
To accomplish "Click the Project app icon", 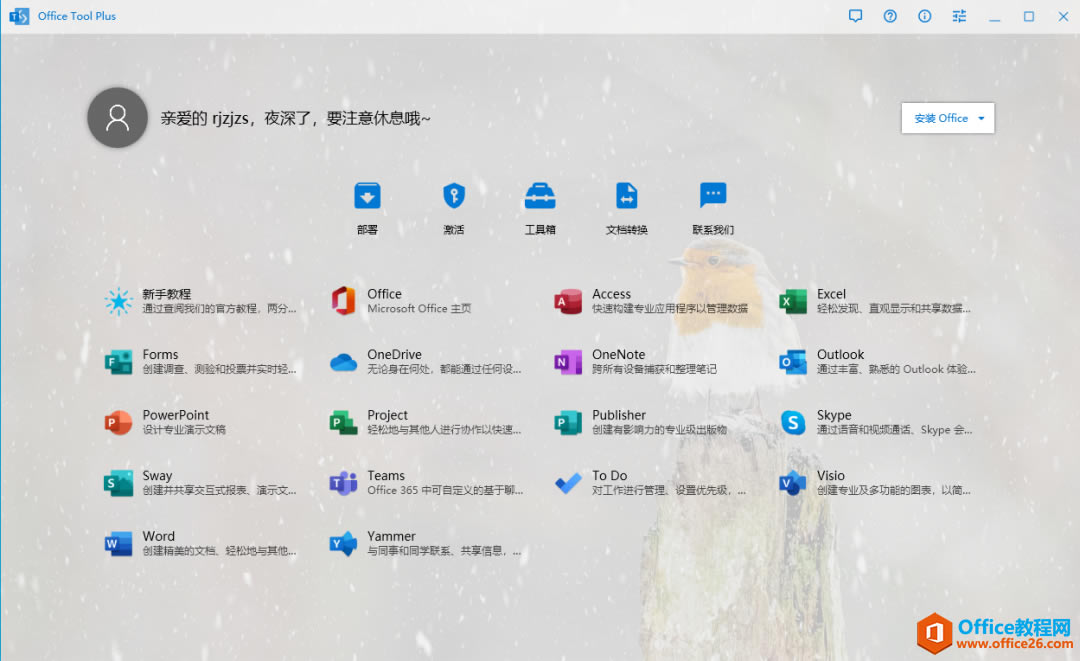I will (343, 423).
